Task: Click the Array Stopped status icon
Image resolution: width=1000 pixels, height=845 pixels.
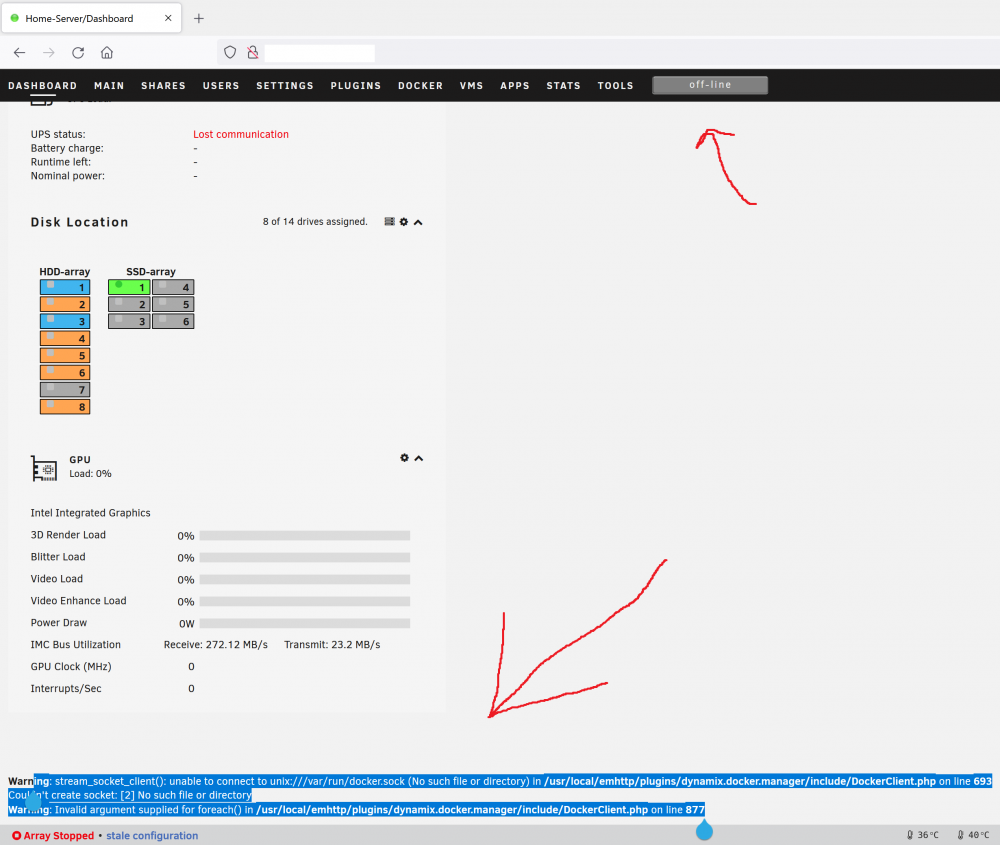Action: [x=17, y=835]
